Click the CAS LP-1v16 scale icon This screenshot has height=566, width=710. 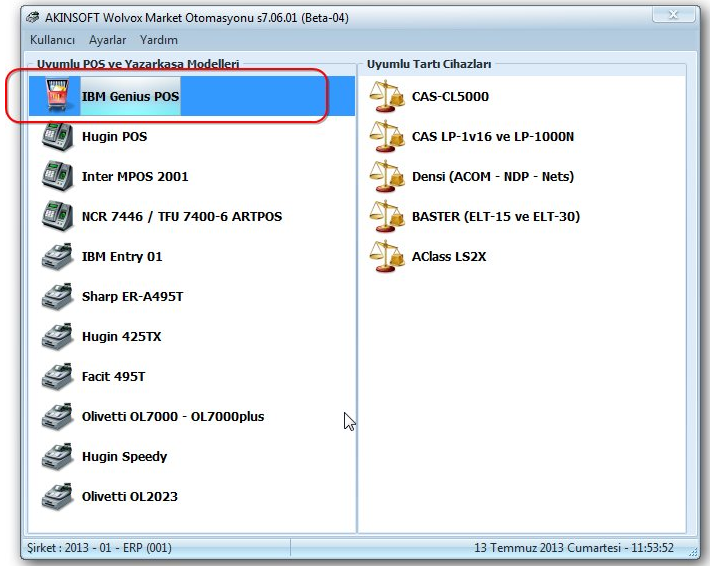point(387,136)
